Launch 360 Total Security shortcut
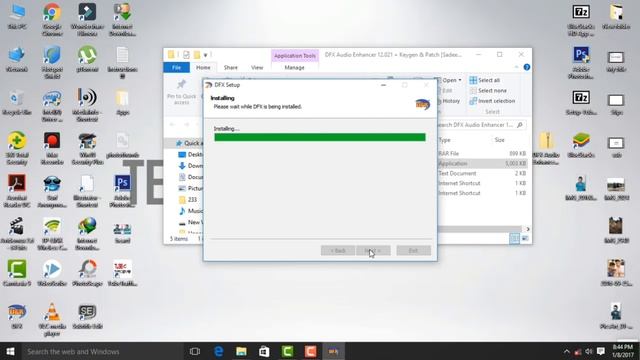Screen dimensions: 640x360 (x=17, y=148)
